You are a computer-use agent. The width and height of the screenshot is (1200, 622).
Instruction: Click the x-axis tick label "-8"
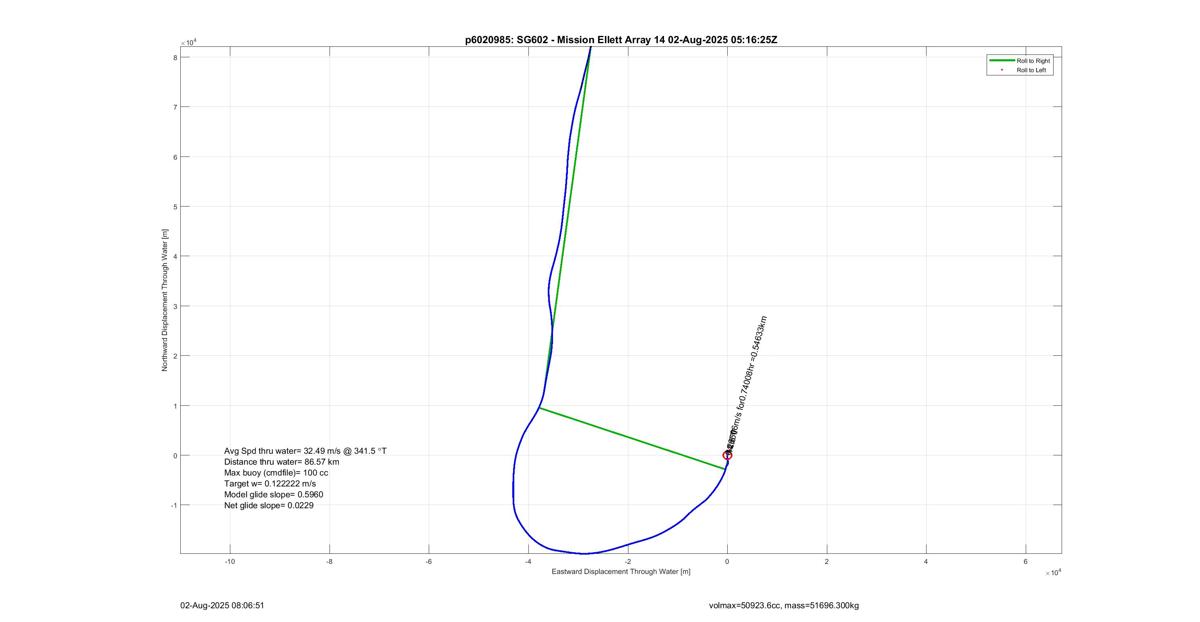click(330, 562)
